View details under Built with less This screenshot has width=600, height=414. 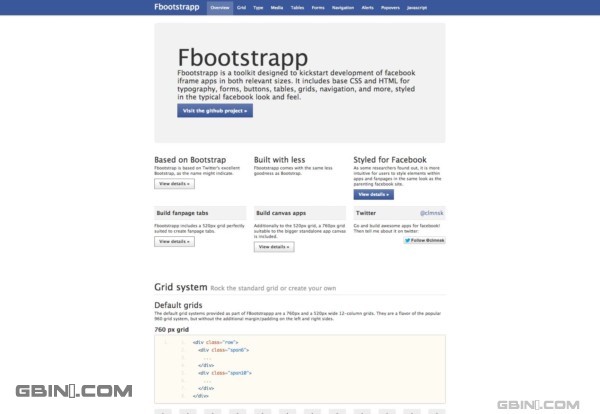point(274,184)
